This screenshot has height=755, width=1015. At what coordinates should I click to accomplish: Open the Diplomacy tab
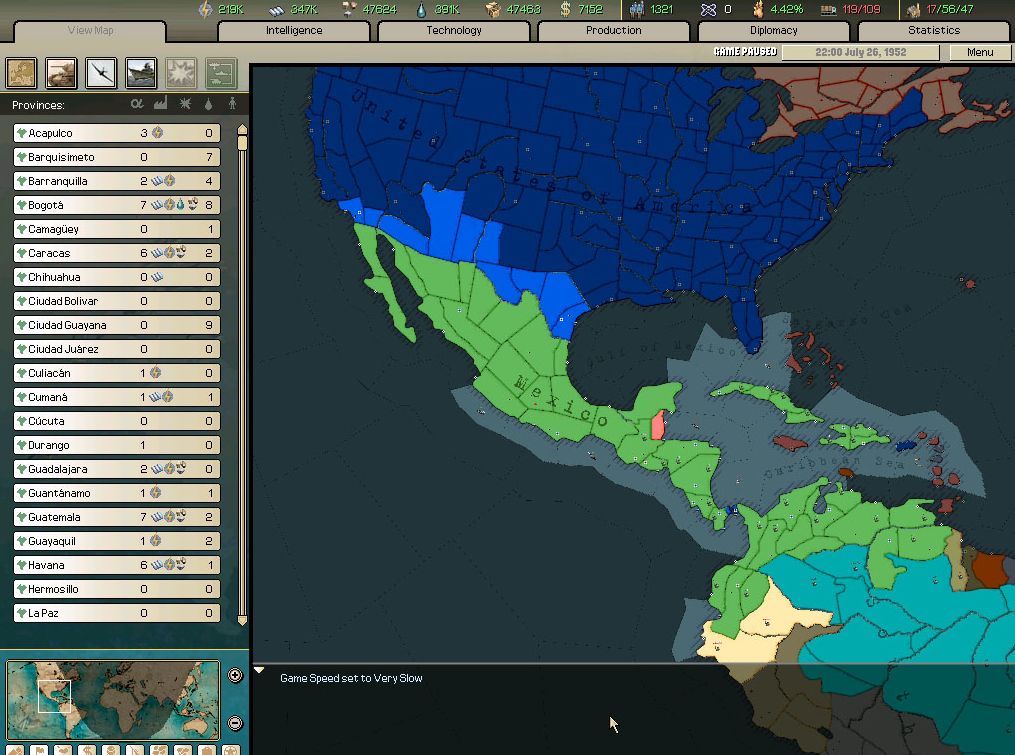(x=774, y=30)
